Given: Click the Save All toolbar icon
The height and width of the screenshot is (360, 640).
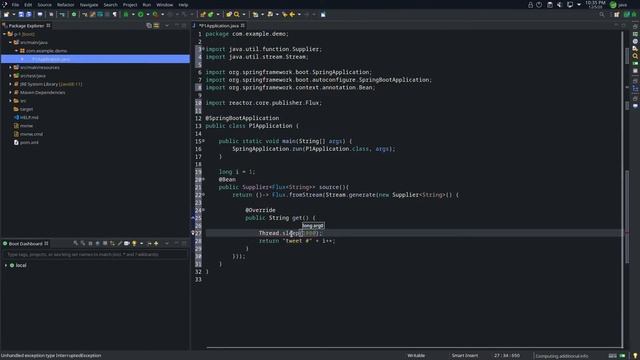Looking at the screenshot, I should point(29,14).
